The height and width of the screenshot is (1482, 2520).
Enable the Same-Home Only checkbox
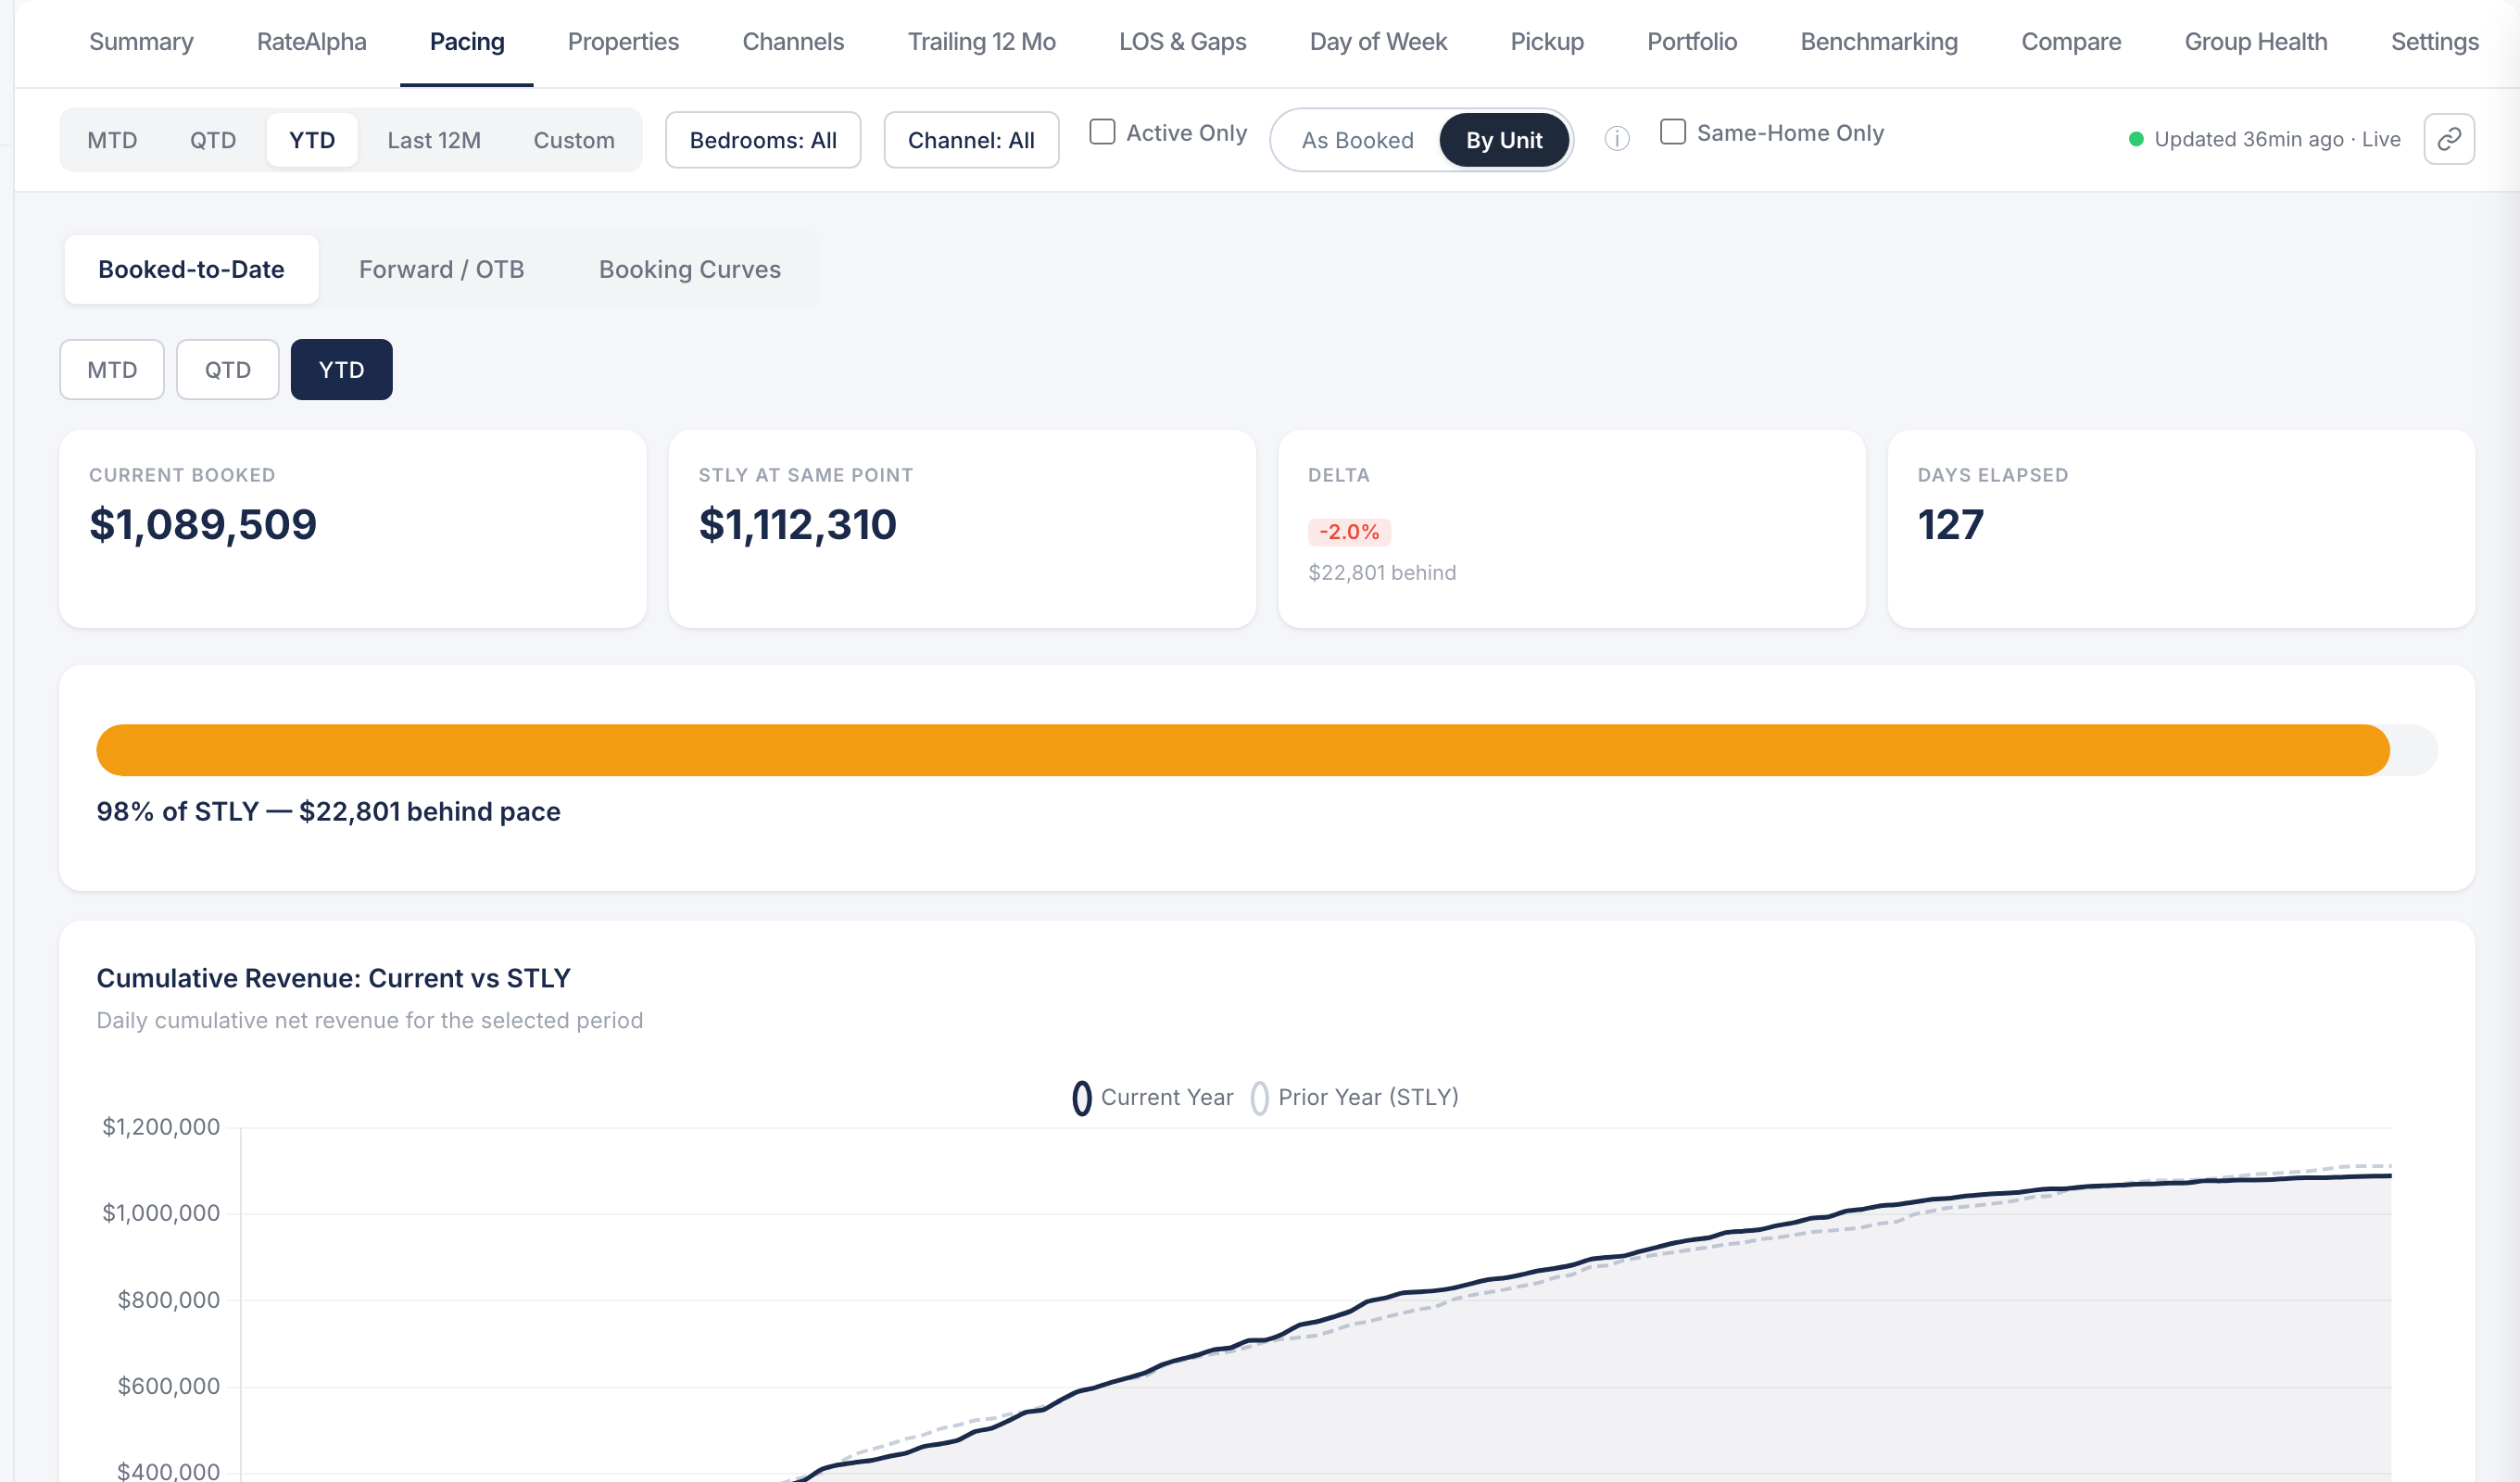1672,132
